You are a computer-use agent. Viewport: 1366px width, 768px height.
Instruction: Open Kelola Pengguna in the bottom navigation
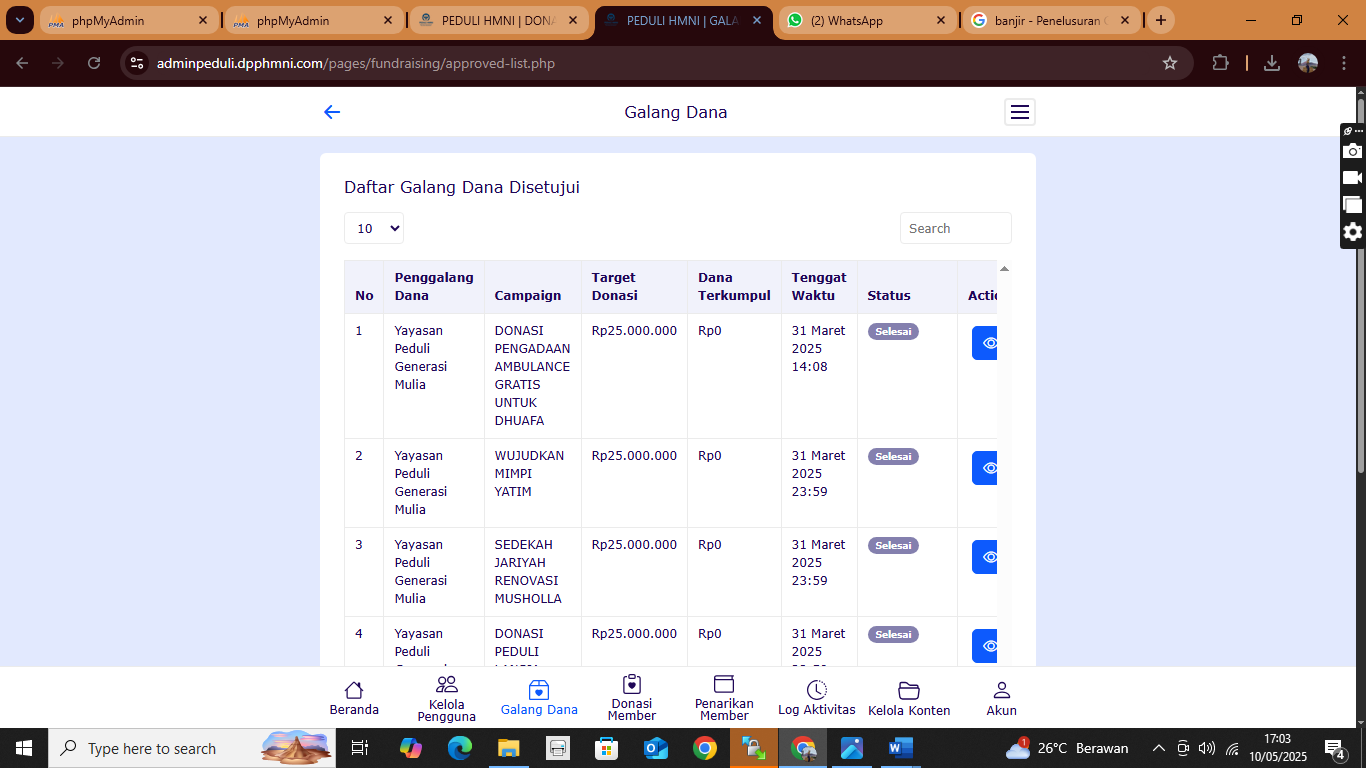447,698
